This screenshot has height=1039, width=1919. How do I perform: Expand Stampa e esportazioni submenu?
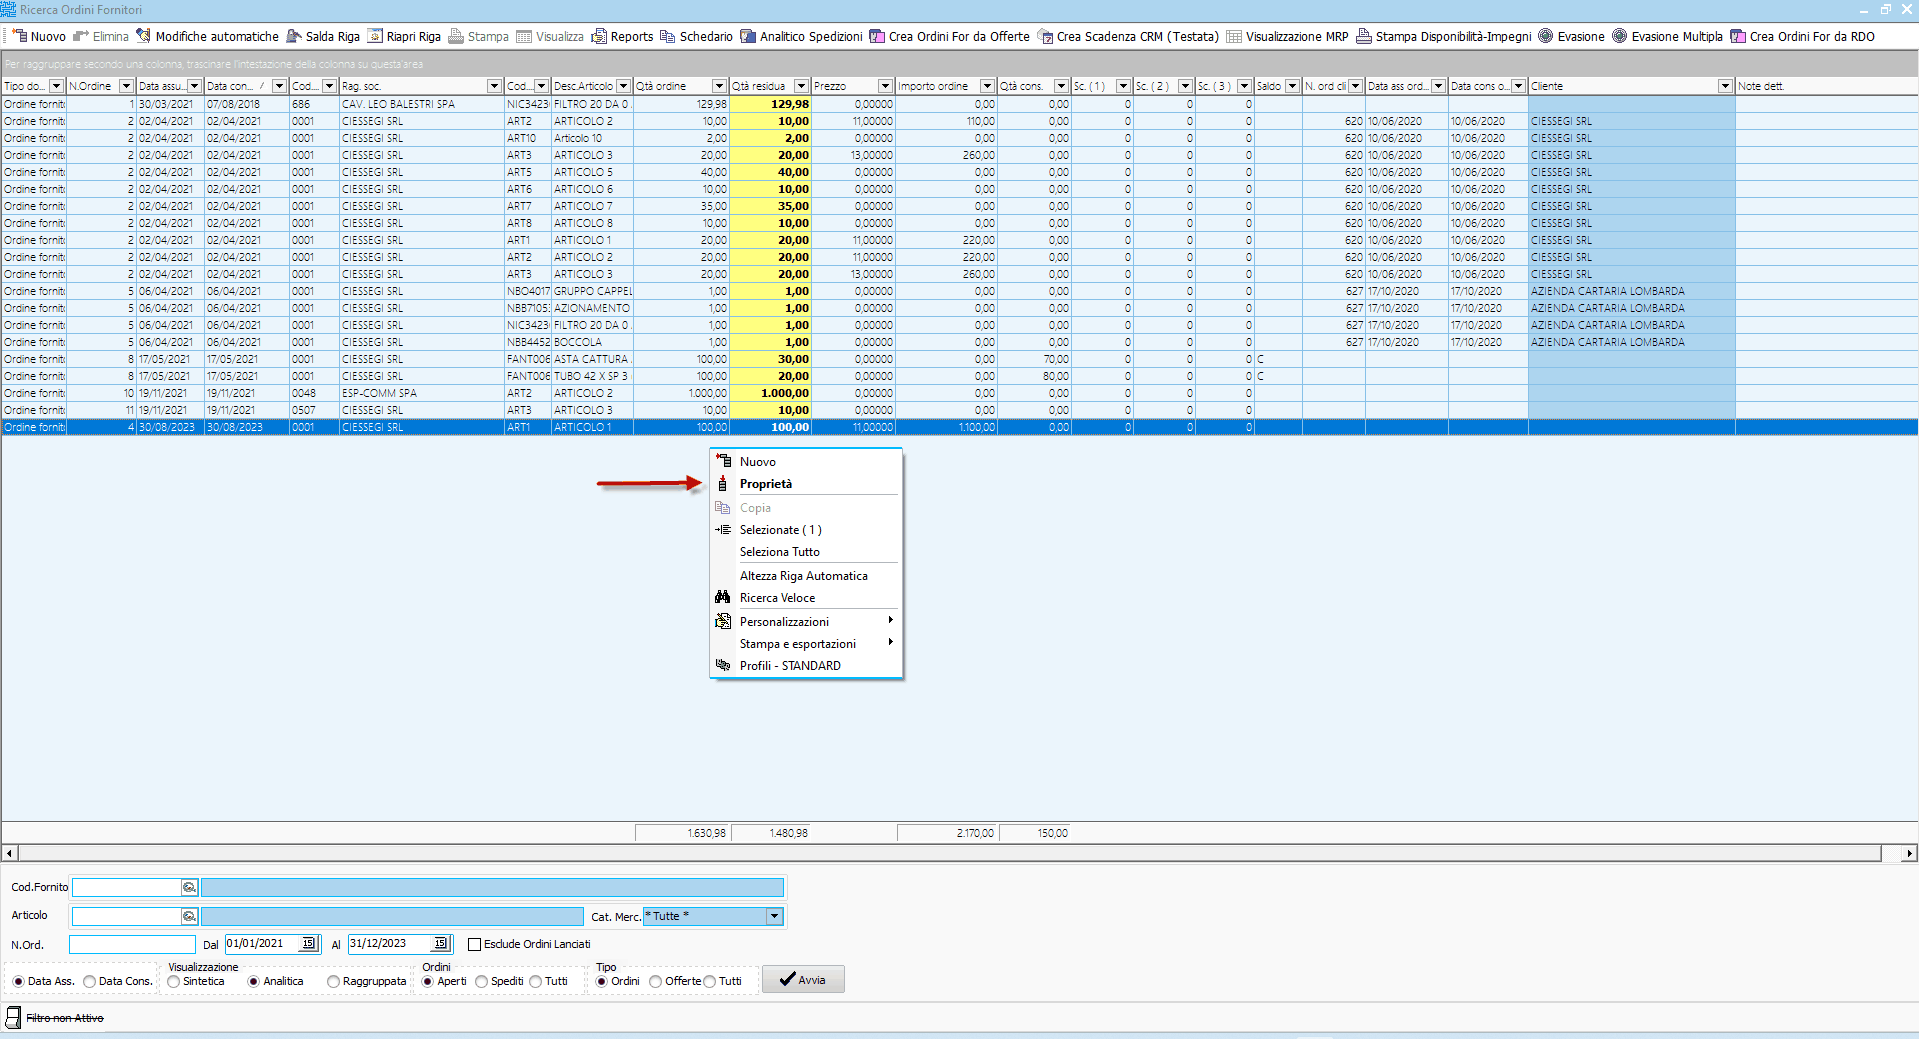tap(806, 643)
